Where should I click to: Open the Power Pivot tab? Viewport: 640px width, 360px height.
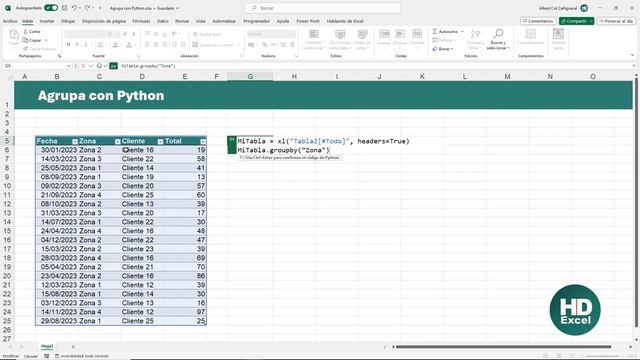point(308,21)
